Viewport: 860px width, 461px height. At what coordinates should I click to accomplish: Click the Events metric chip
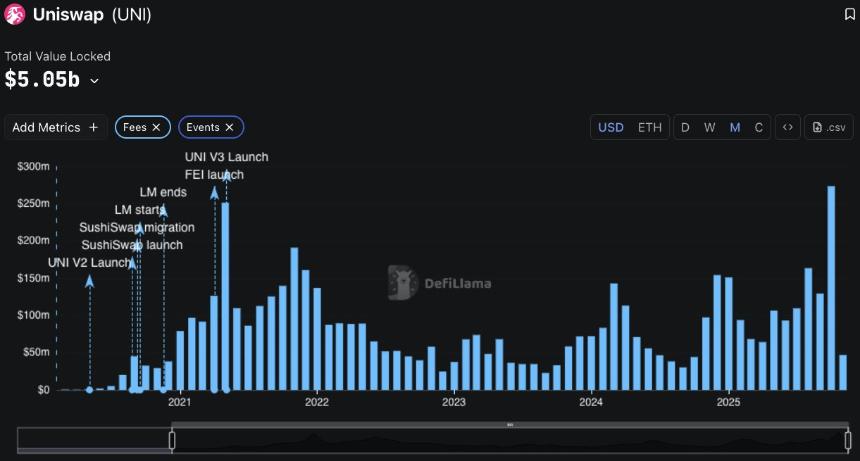203,127
